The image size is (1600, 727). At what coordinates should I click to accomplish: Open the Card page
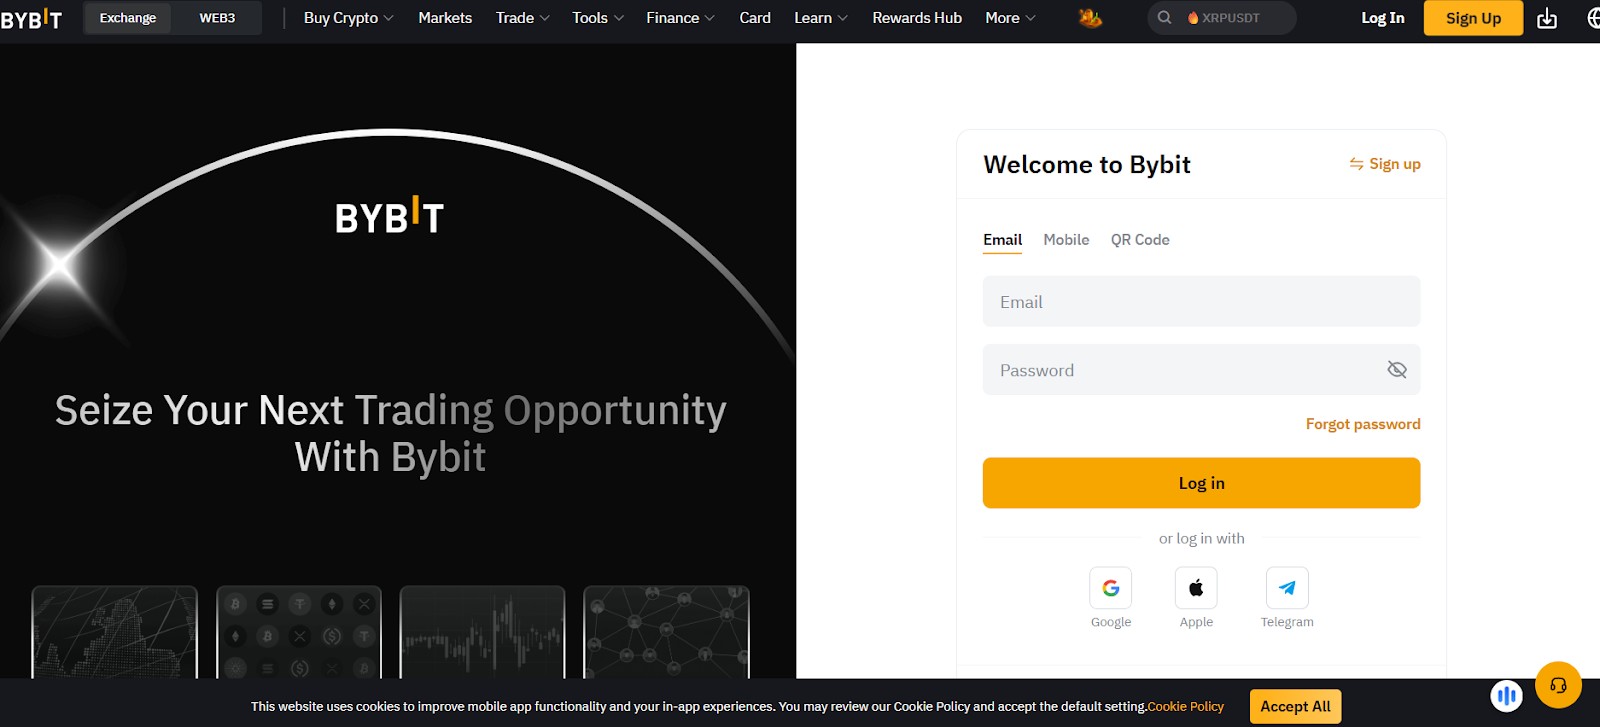pos(755,18)
